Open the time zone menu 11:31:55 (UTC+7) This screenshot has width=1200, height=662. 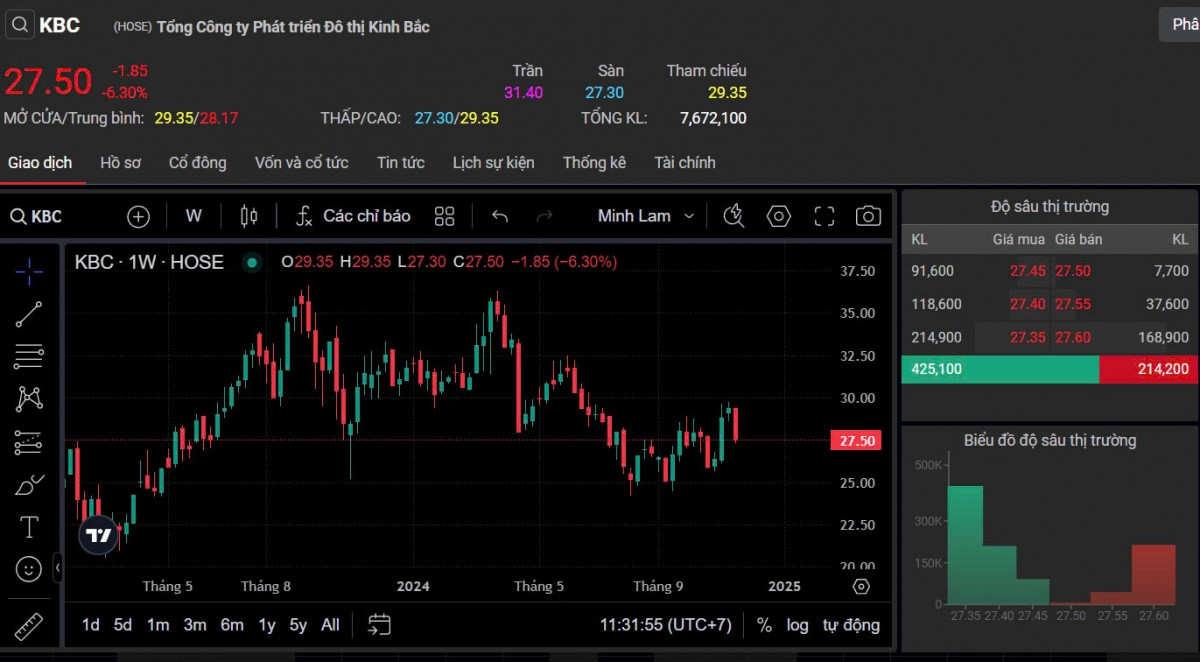tap(666, 625)
